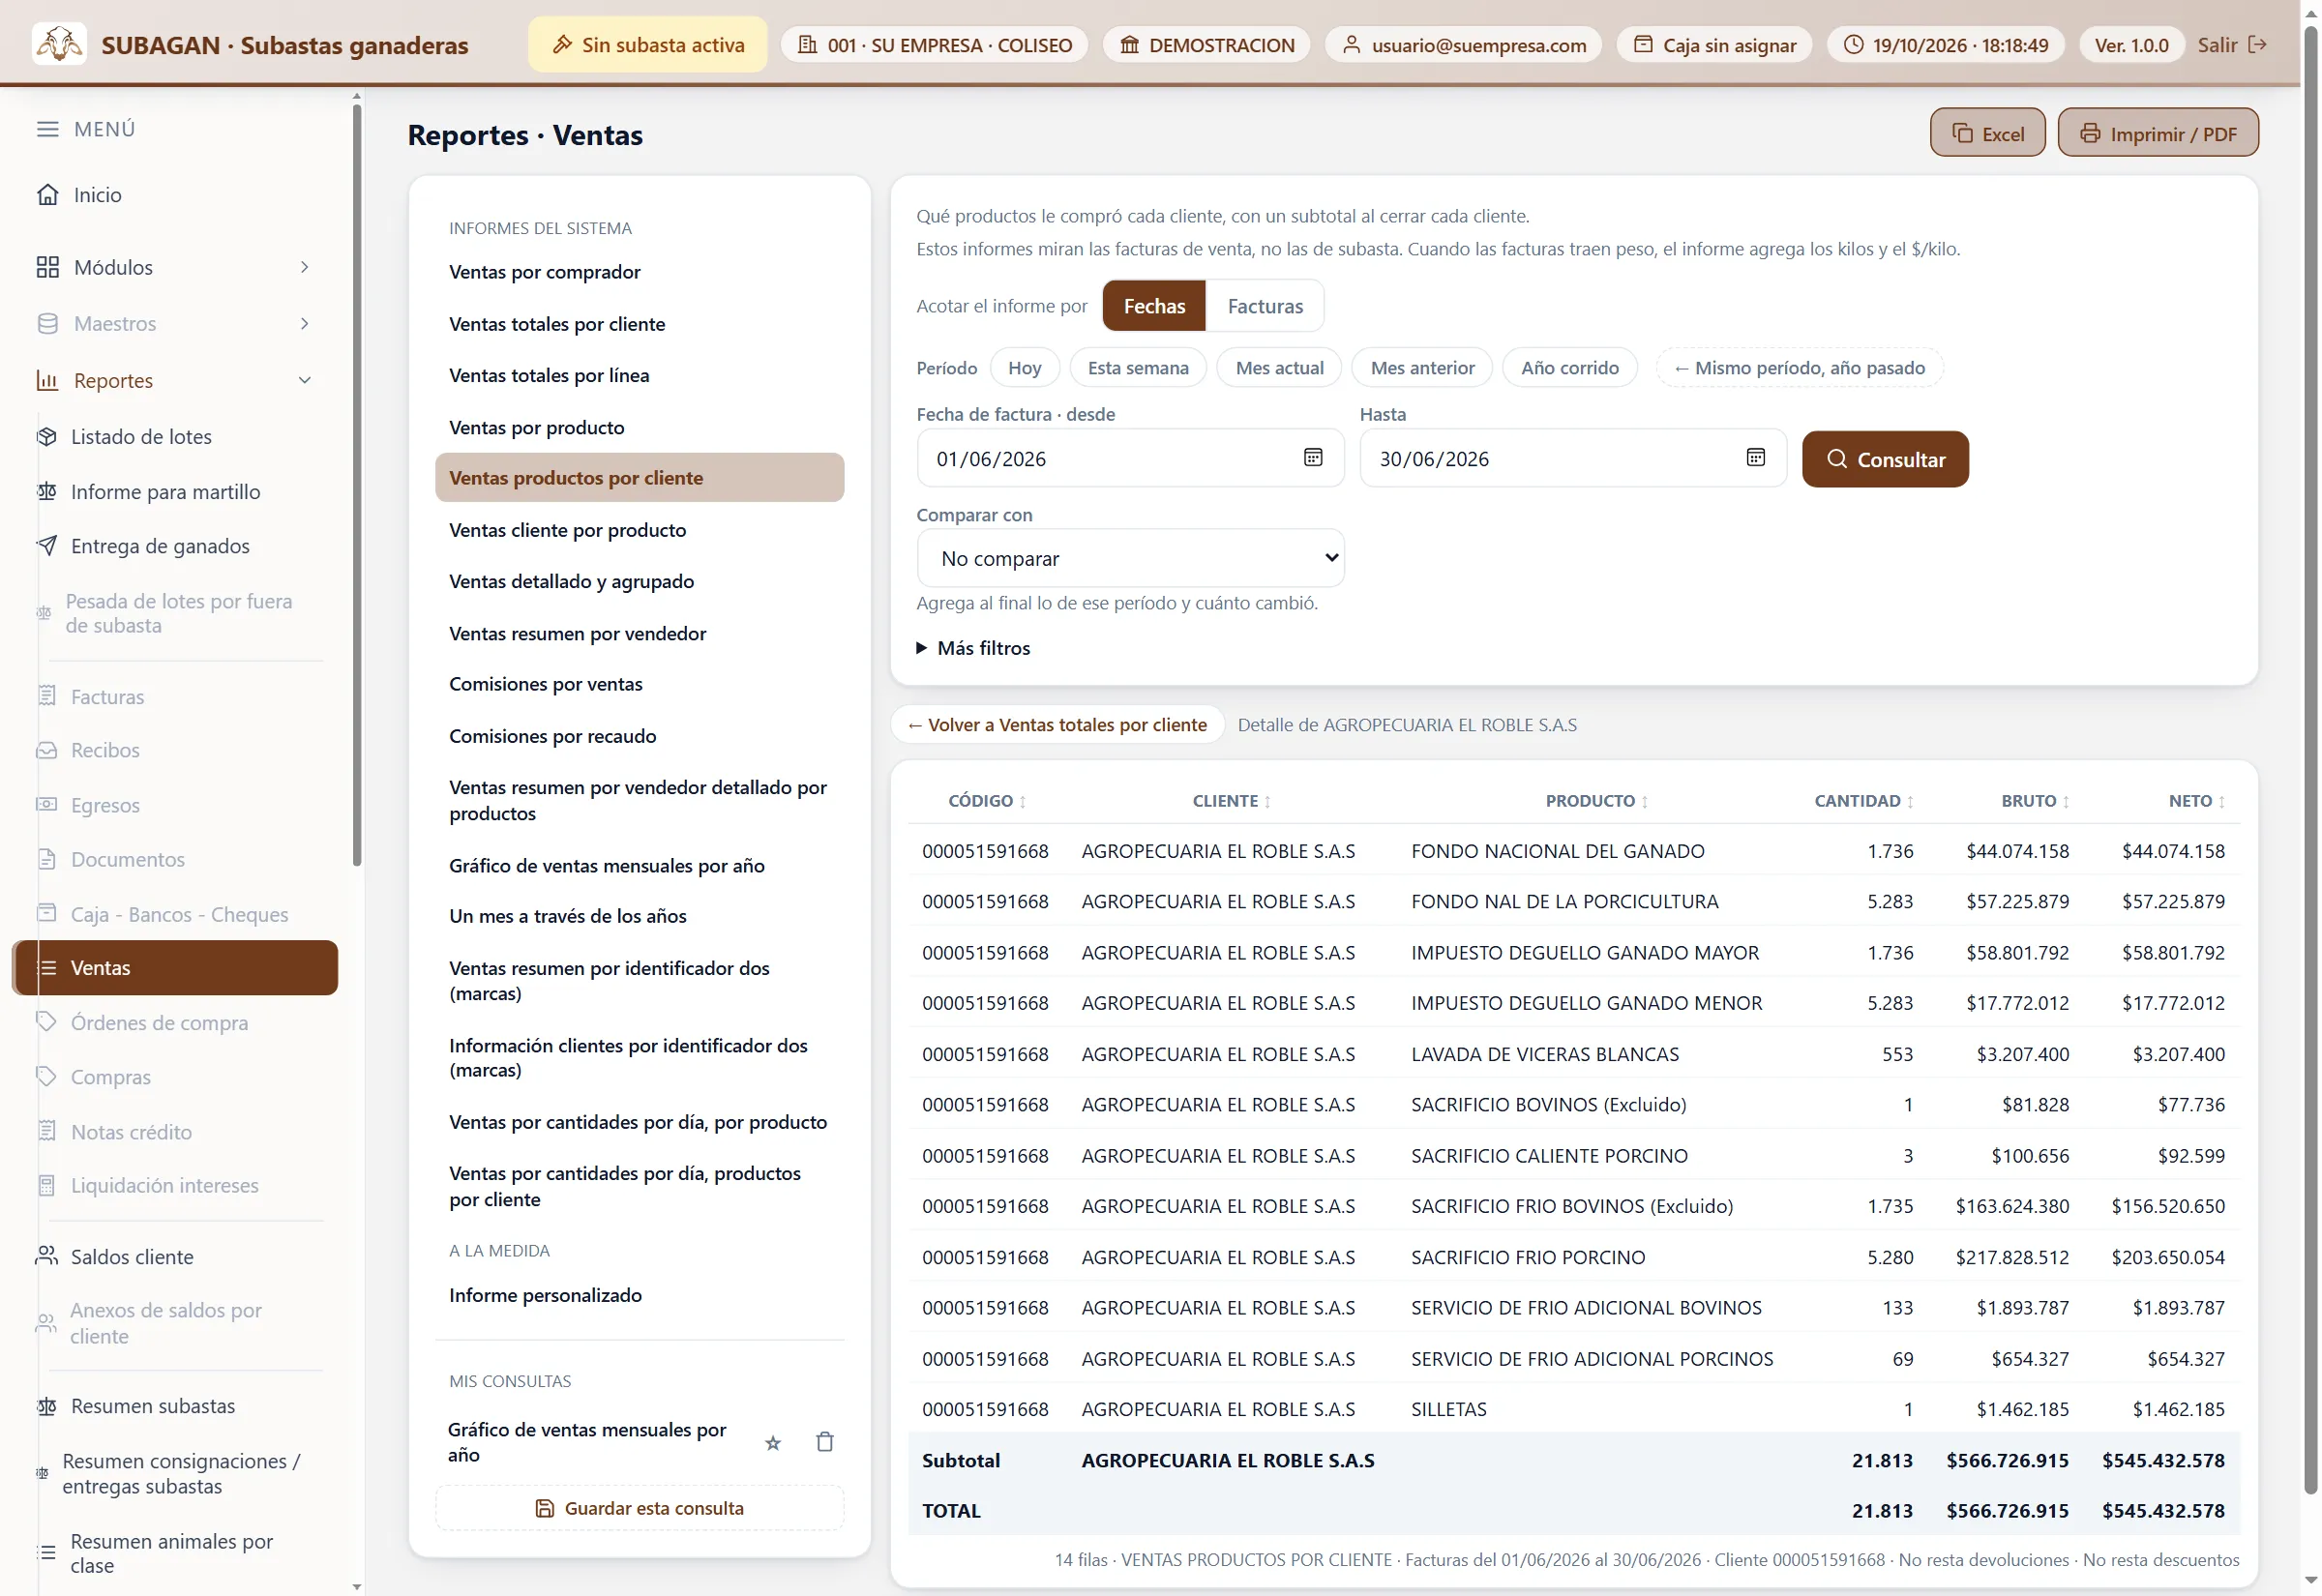Screen dimensions: 2322x1596
Task: Click the Salir logout icon
Action: point(2257,44)
